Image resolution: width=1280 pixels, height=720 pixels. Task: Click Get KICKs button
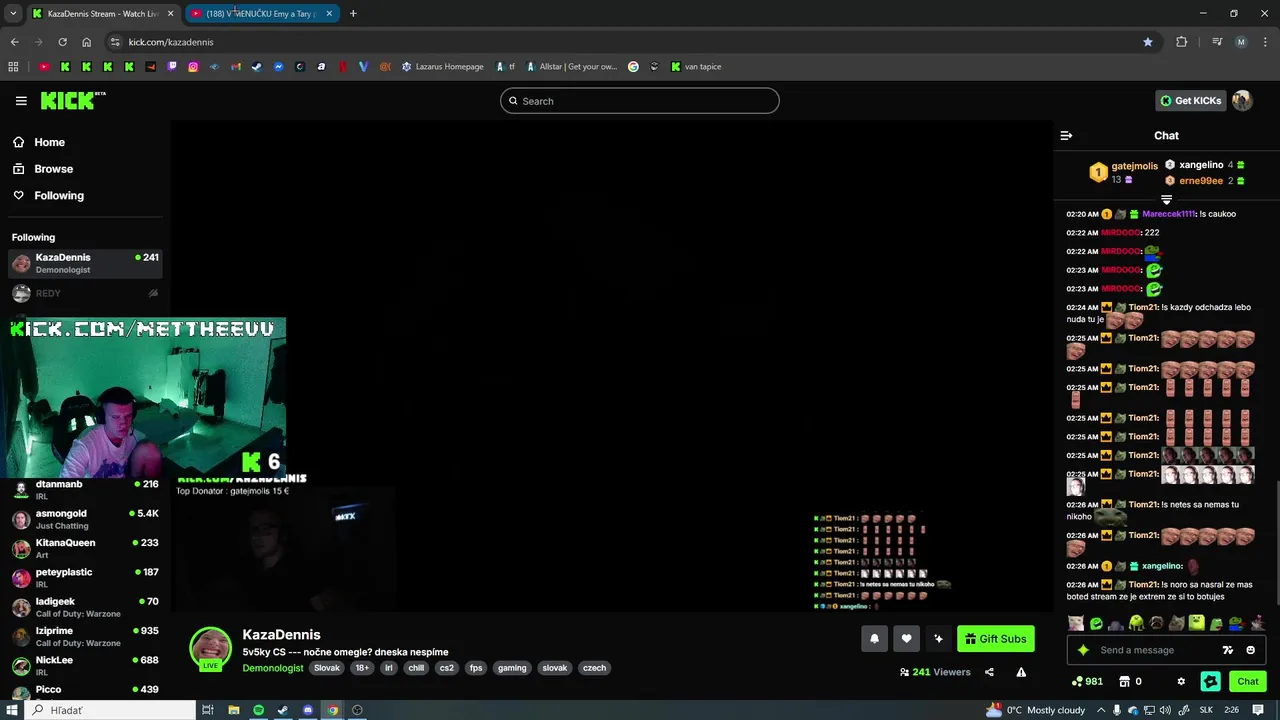coord(1190,101)
